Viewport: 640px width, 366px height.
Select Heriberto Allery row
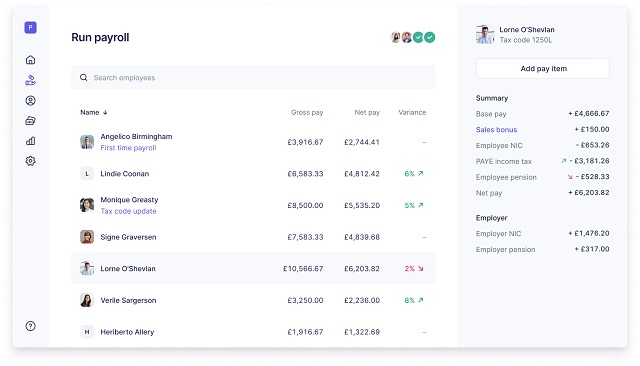point(253,332)
